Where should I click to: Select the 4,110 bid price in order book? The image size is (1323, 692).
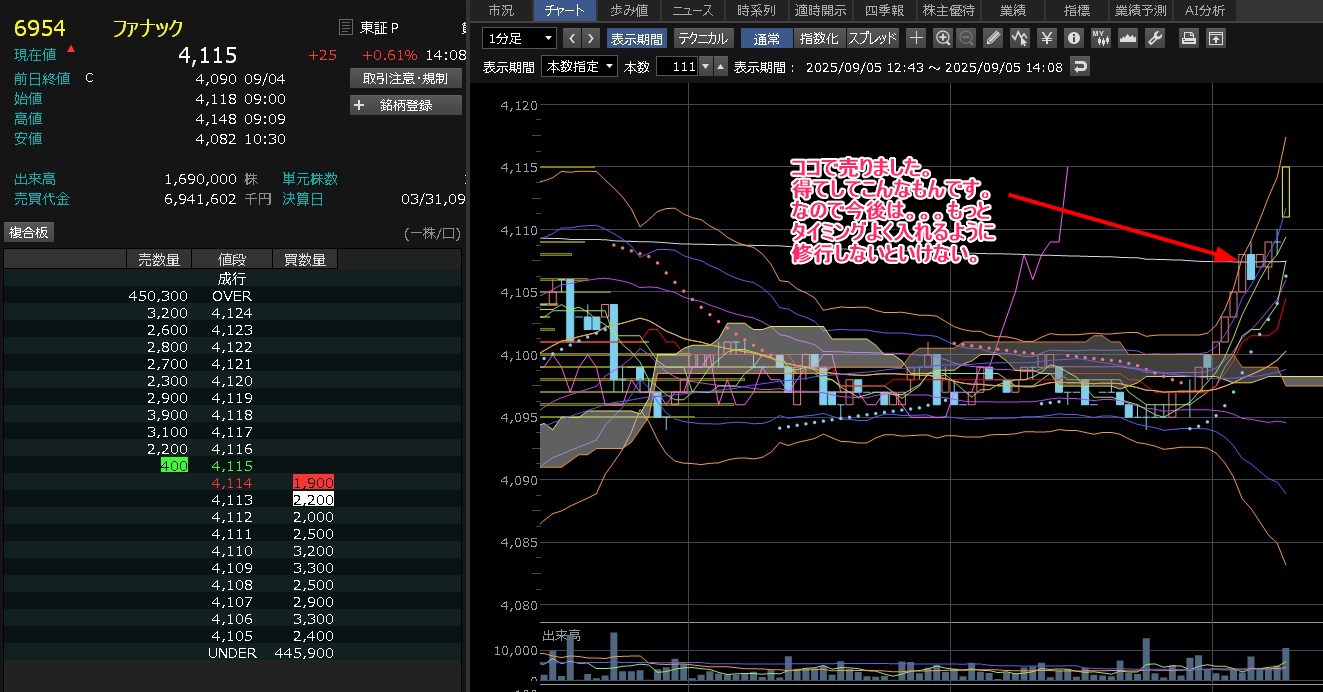pyautogui.click(x=232, y=551)
